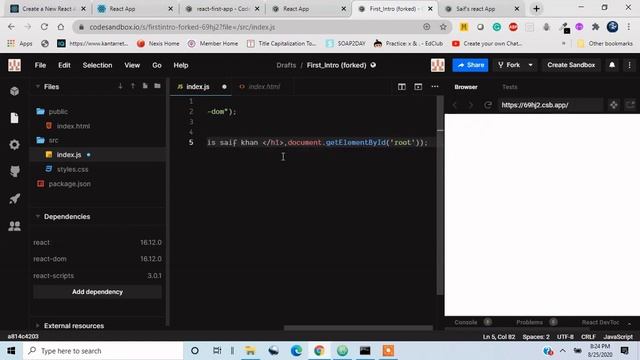640x360 pixels.
Task: Open the Go menu
Action: [157, 65]
